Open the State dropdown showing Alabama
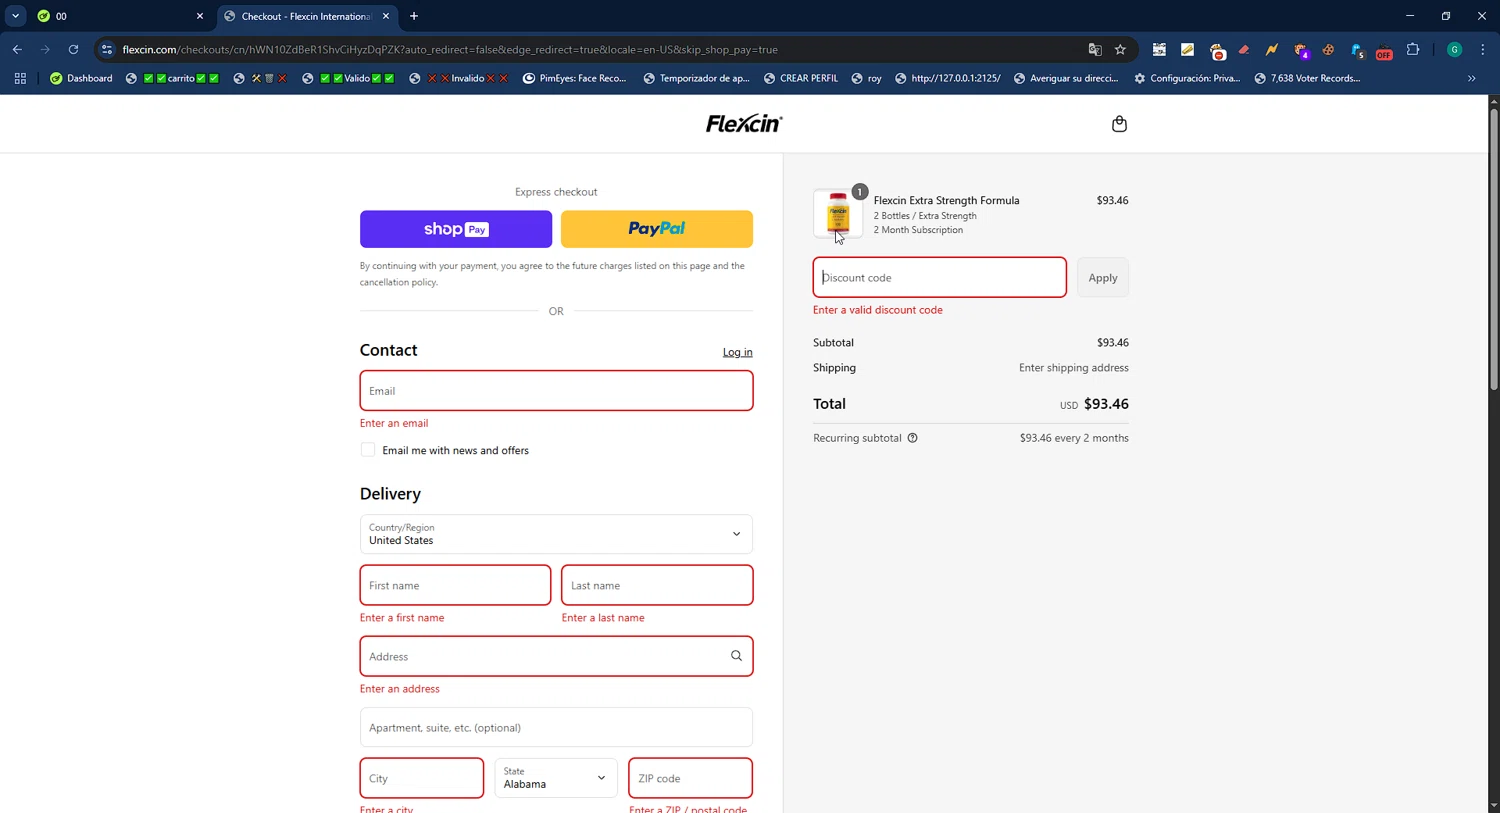Image resolution: width=1500 pixels, height=813 pixels. point(556,778)
